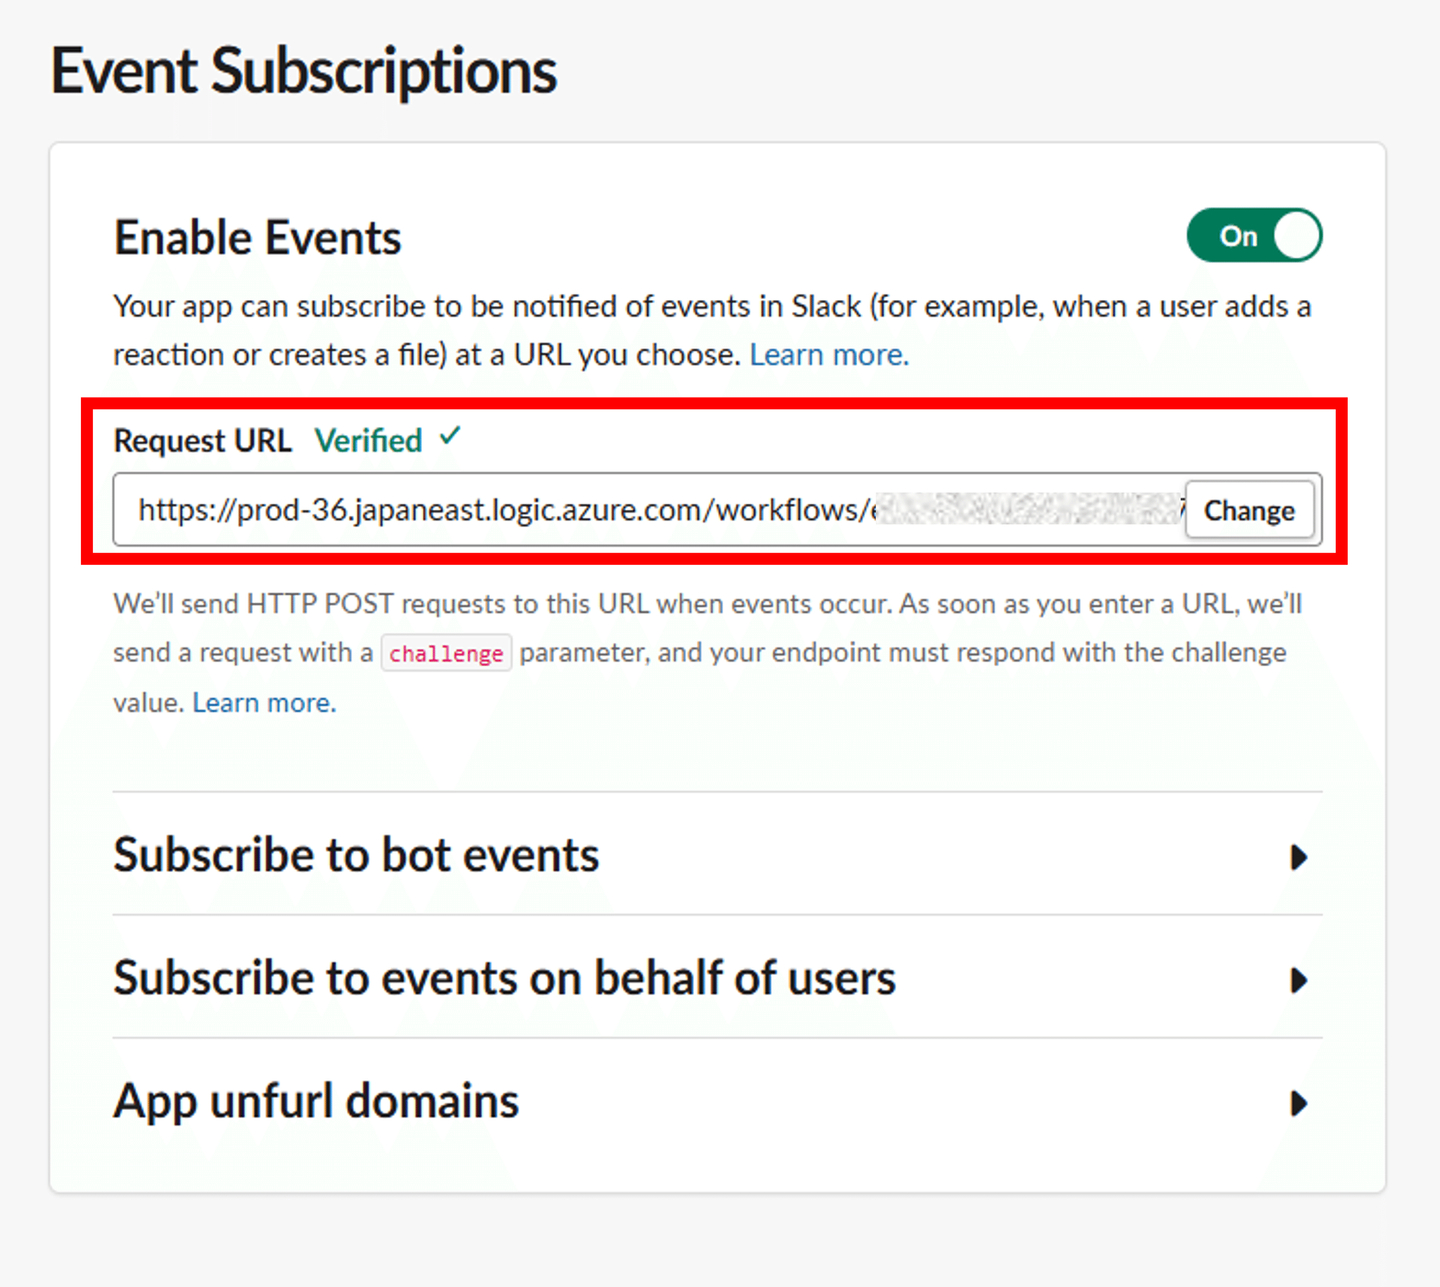Open Subscribe to events on behalf of users heading
Image resolution: width=1440 pixels, height=1287 pixels.
(504, 979)
